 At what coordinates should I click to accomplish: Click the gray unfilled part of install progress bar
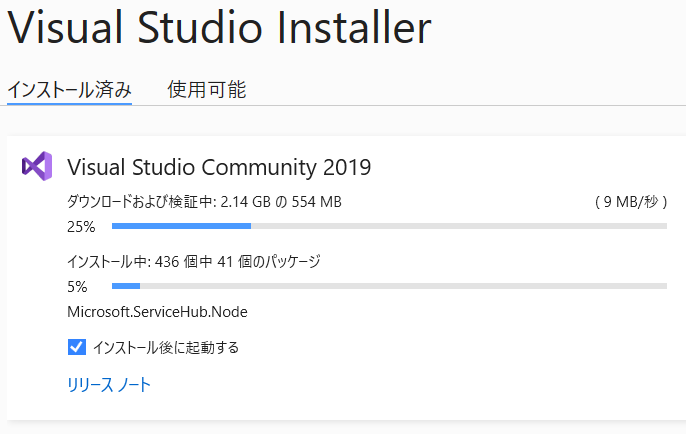pos(403,286)
